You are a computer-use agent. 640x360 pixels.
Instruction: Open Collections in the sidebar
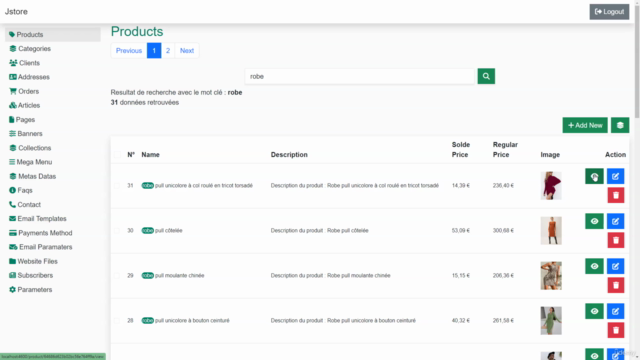coord(53,148)
